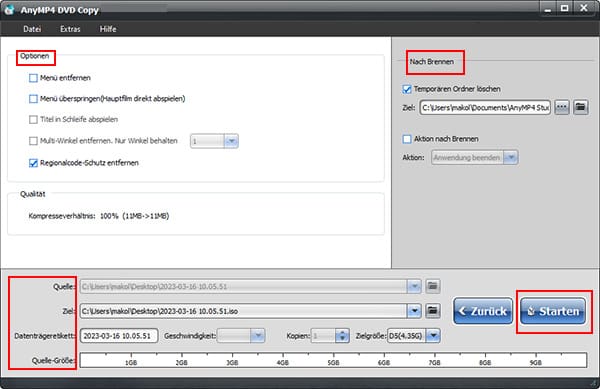
Task: Expand the Zielgröße D5(4.35G) dropdown
Action: (x=433, y=336)
